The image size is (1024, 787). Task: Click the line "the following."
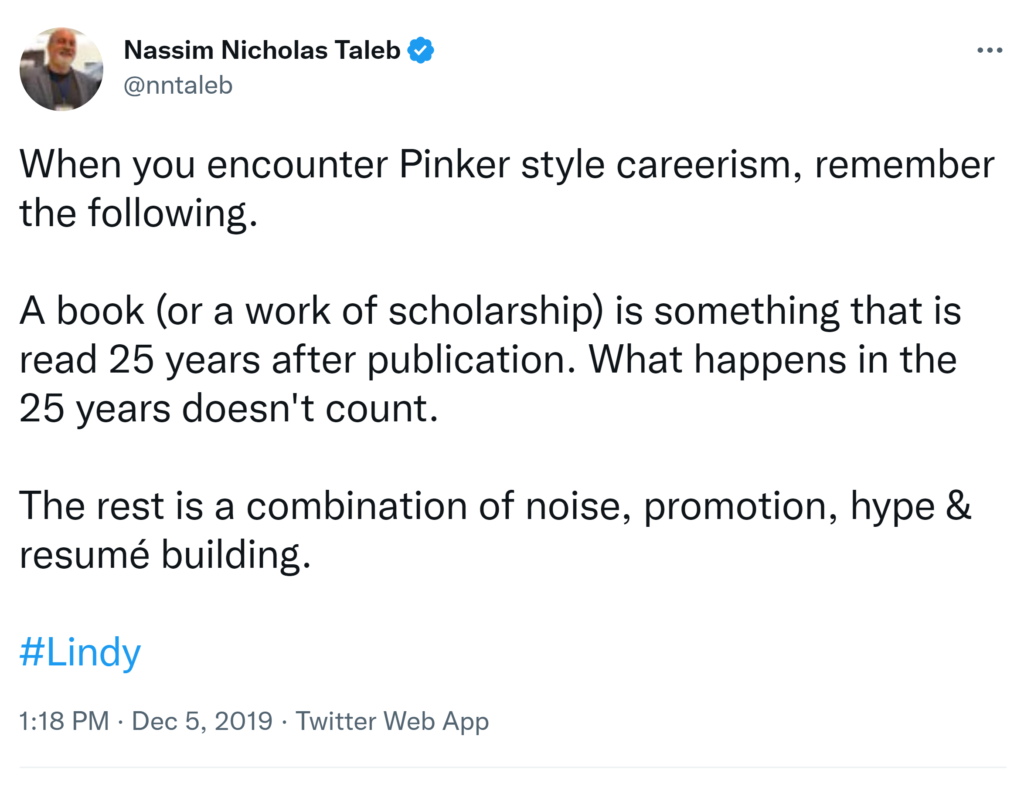(138, 213)
